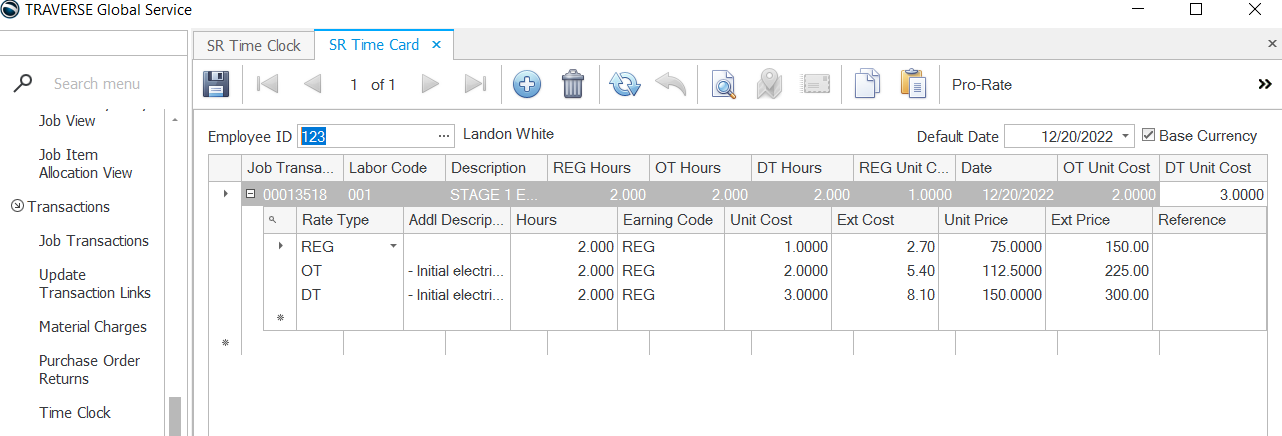
Task: Open REG rate type dropdown
Action: [x=393, y=245]
